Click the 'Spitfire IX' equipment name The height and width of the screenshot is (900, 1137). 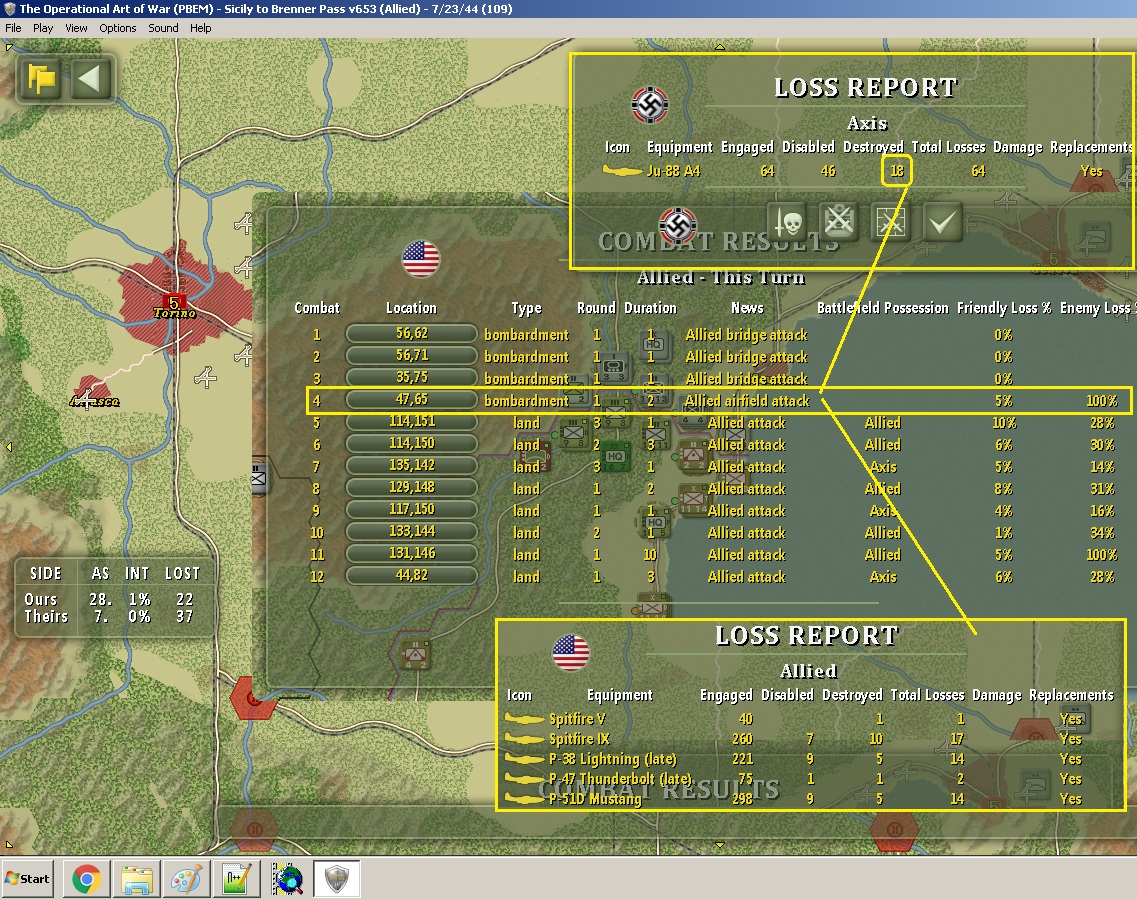(x=579, y=739)
